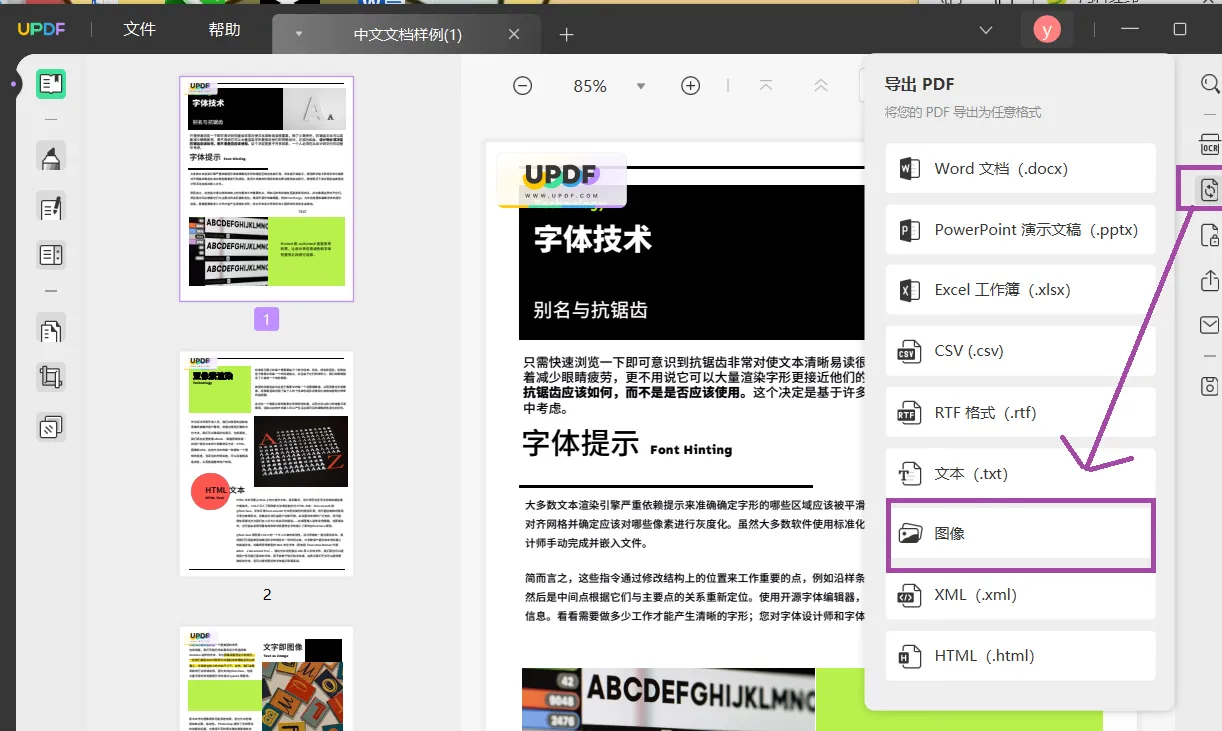Click the Search magnifier icon
This screenshot has height=731, width=1222.
[1210, 84]
